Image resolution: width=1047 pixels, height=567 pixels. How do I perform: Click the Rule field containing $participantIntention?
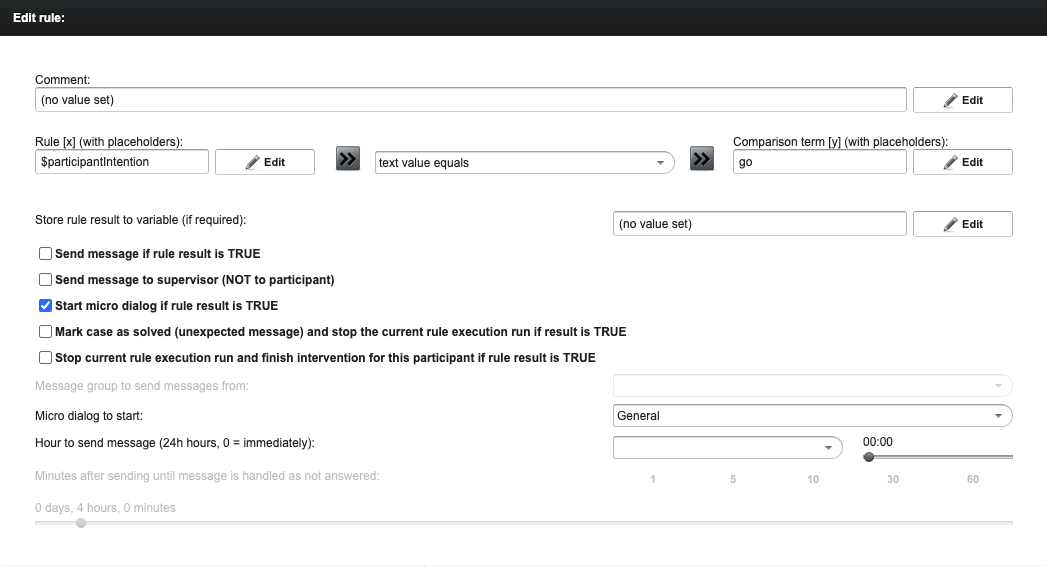(x=122, y=162)
